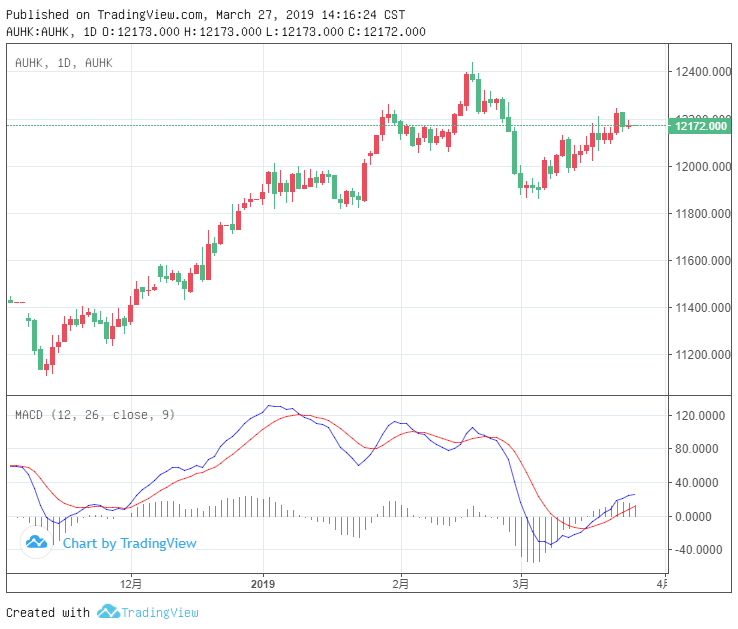This screenshot has width=738, height=629.
Task: Select the MACD (12, 26, close, 9) label
Action: [x=95, y=414]
